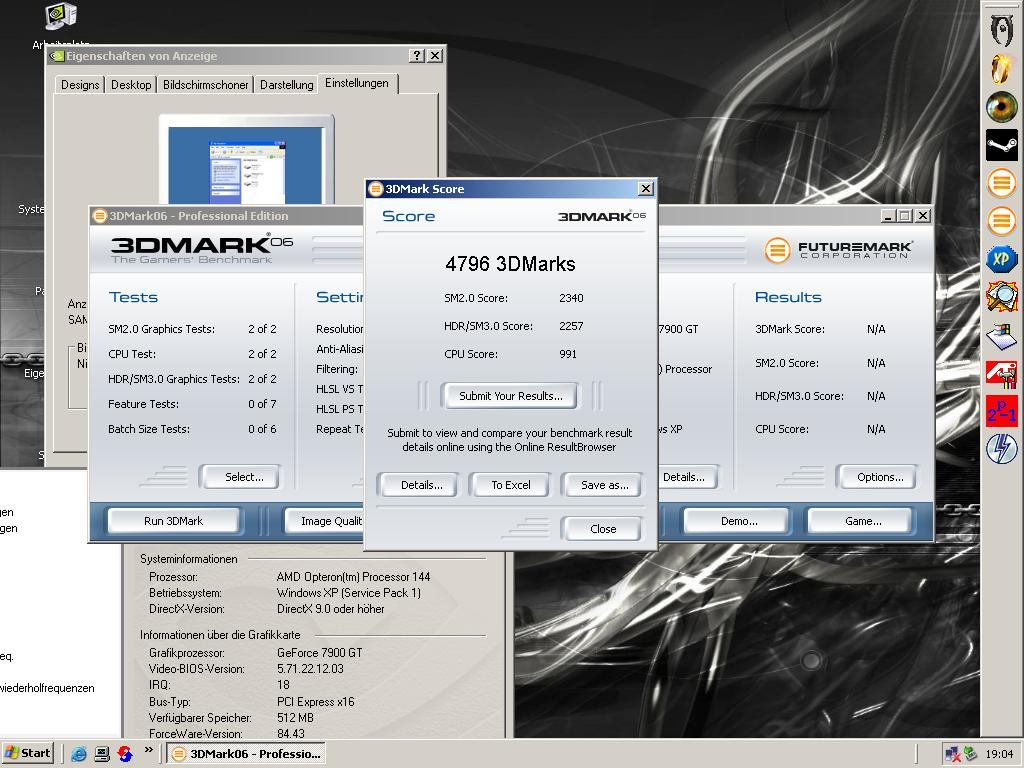
Task: Click the PCI Express x16 Bus-Typ value
Action: tap(315, 702)
